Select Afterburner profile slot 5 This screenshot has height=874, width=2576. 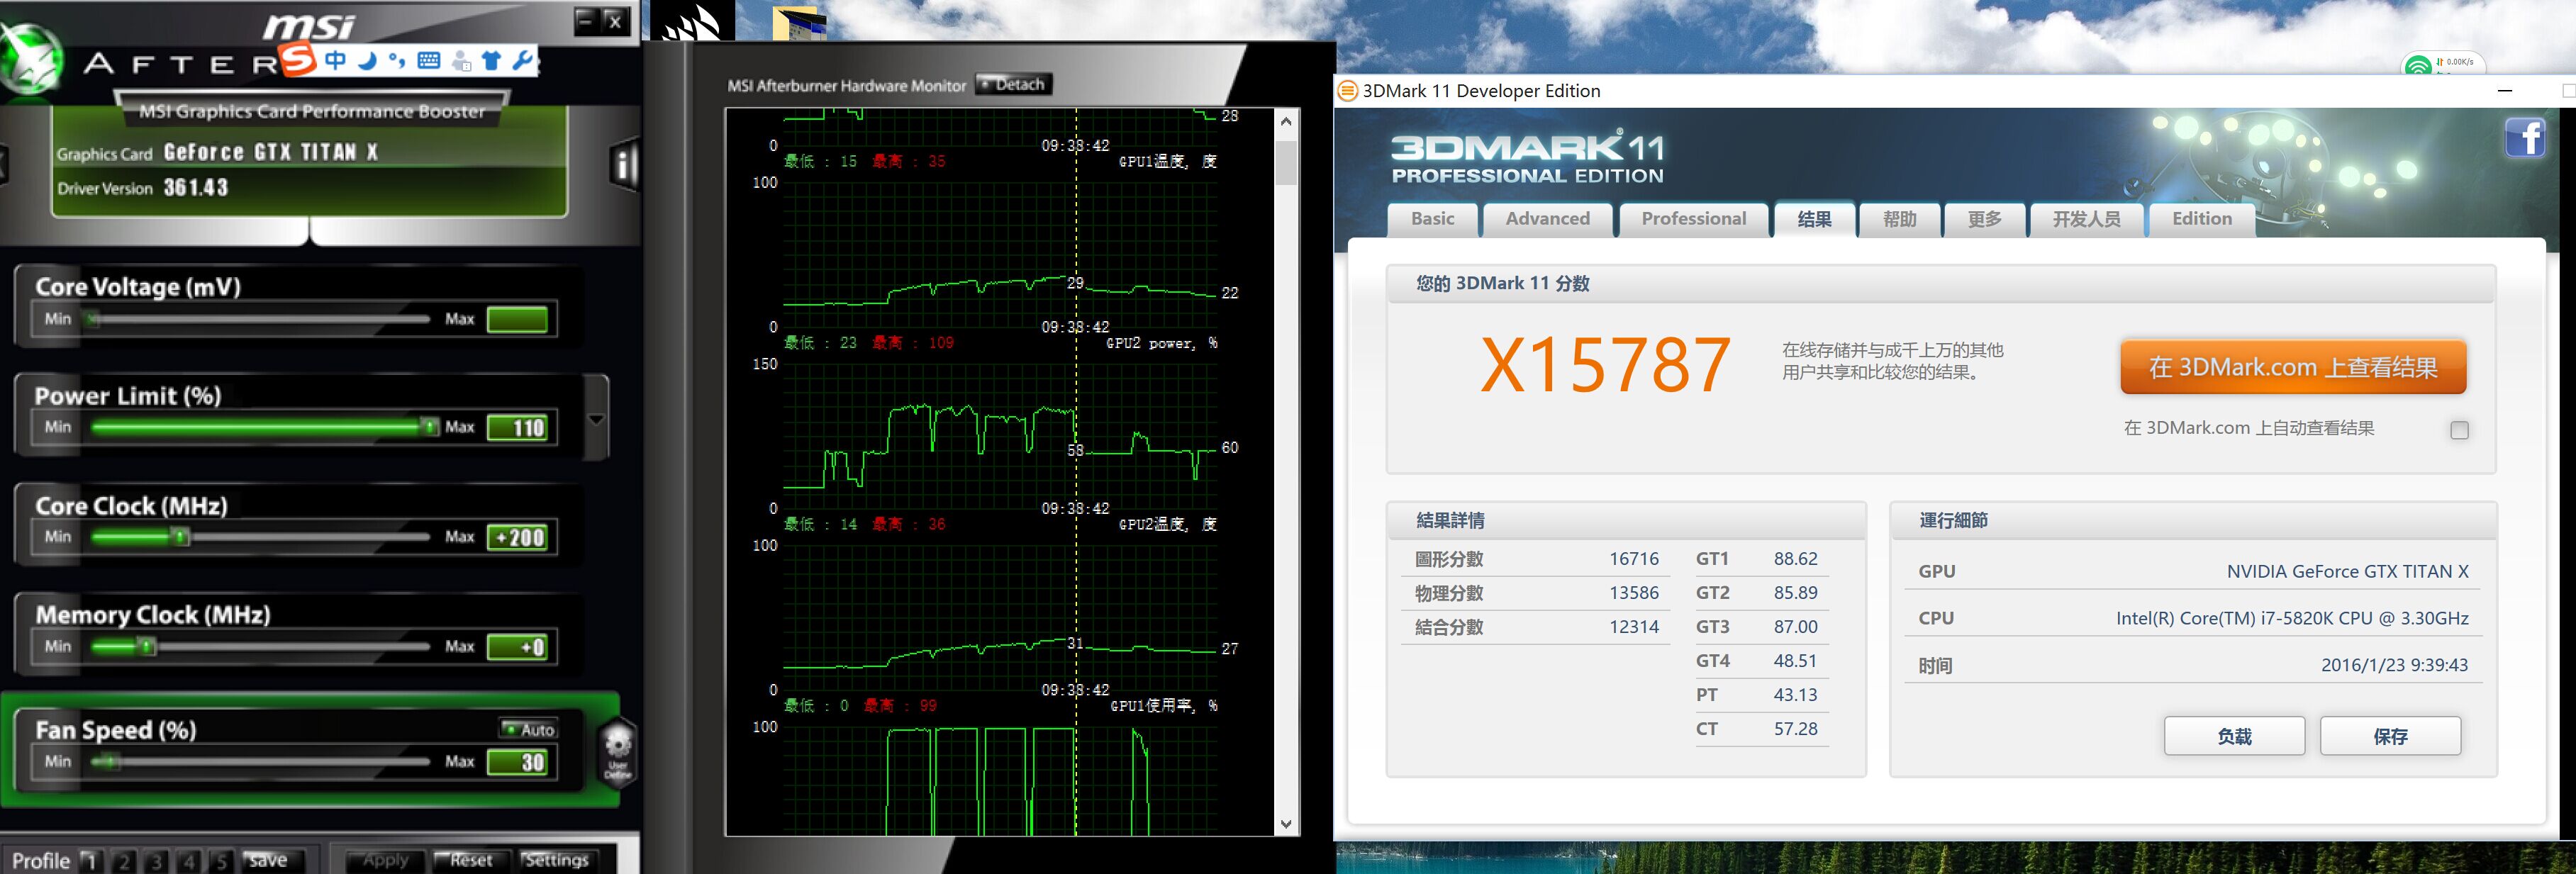click(x=221, y=860)
